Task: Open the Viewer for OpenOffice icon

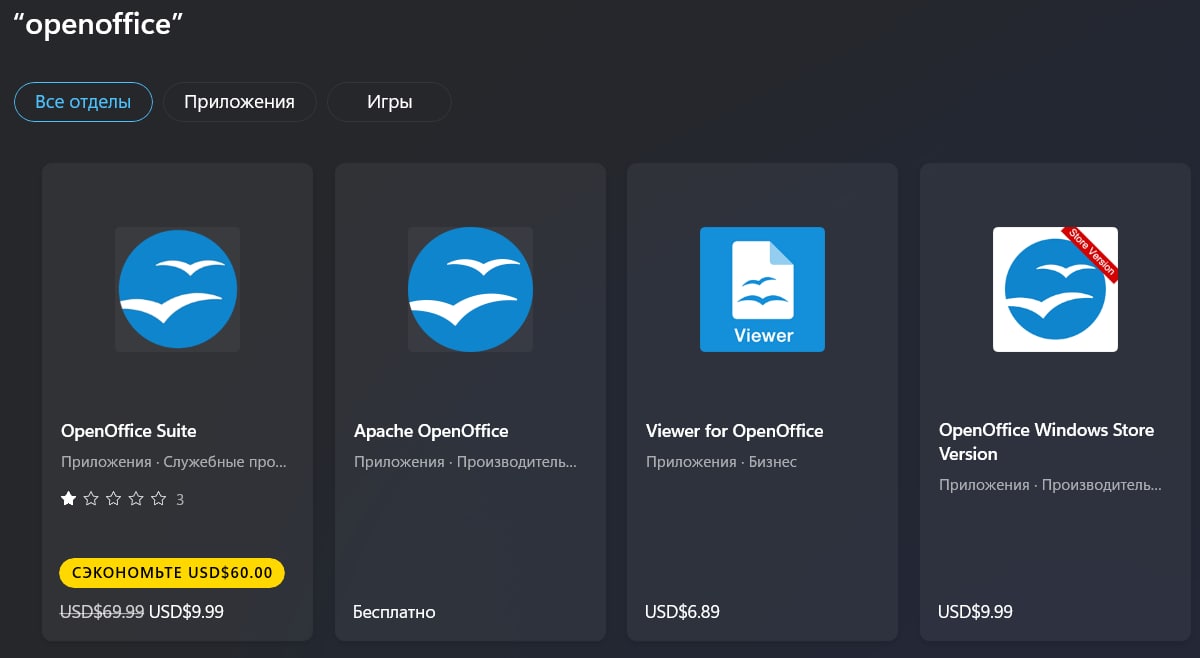Action: (x=762, y=289)
